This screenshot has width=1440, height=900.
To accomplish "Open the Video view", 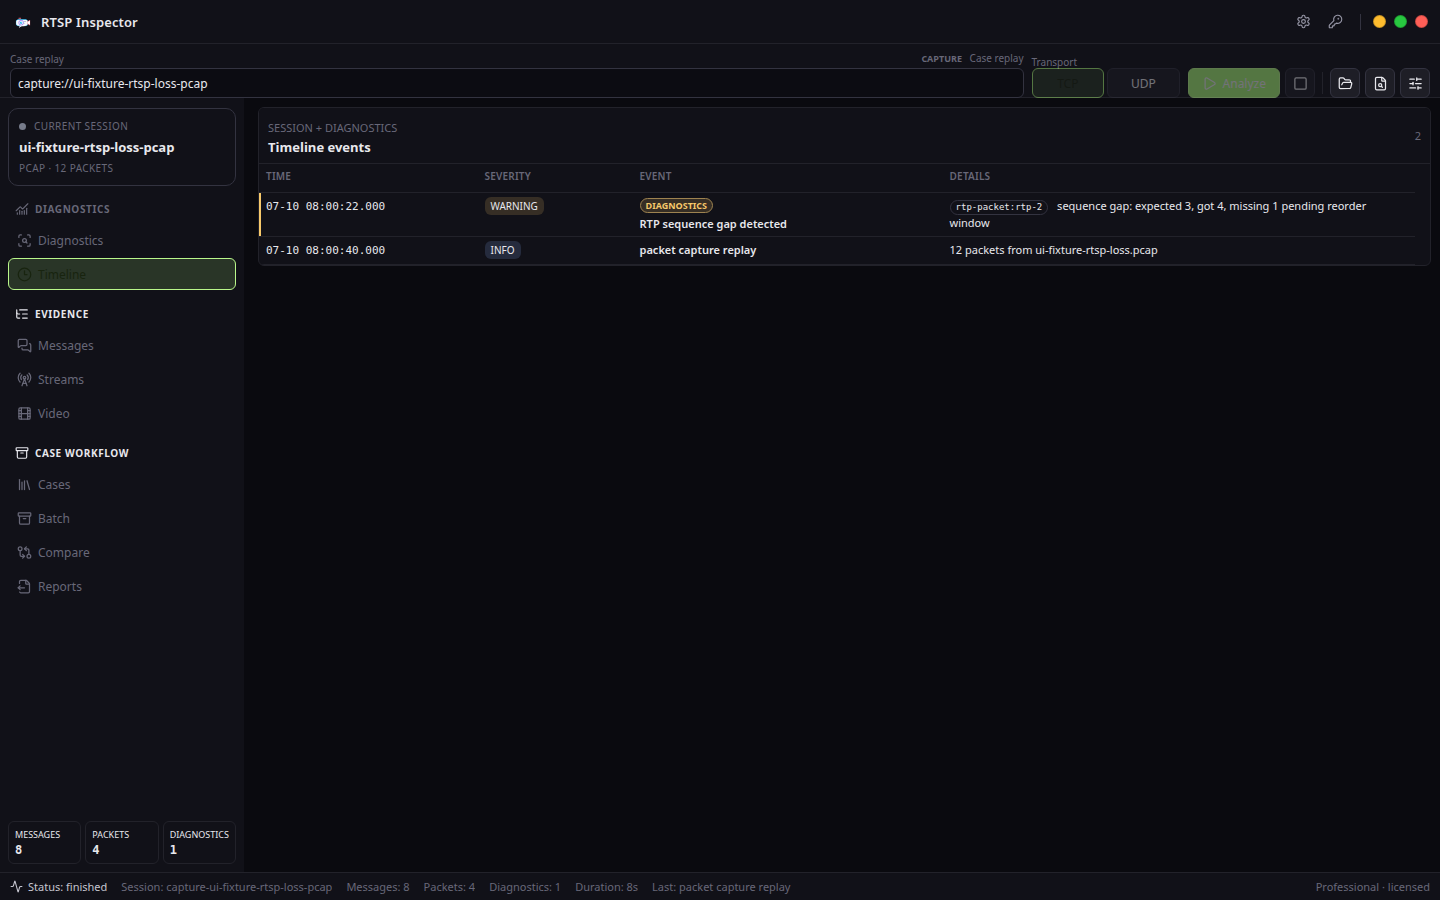I will (122, 414).
